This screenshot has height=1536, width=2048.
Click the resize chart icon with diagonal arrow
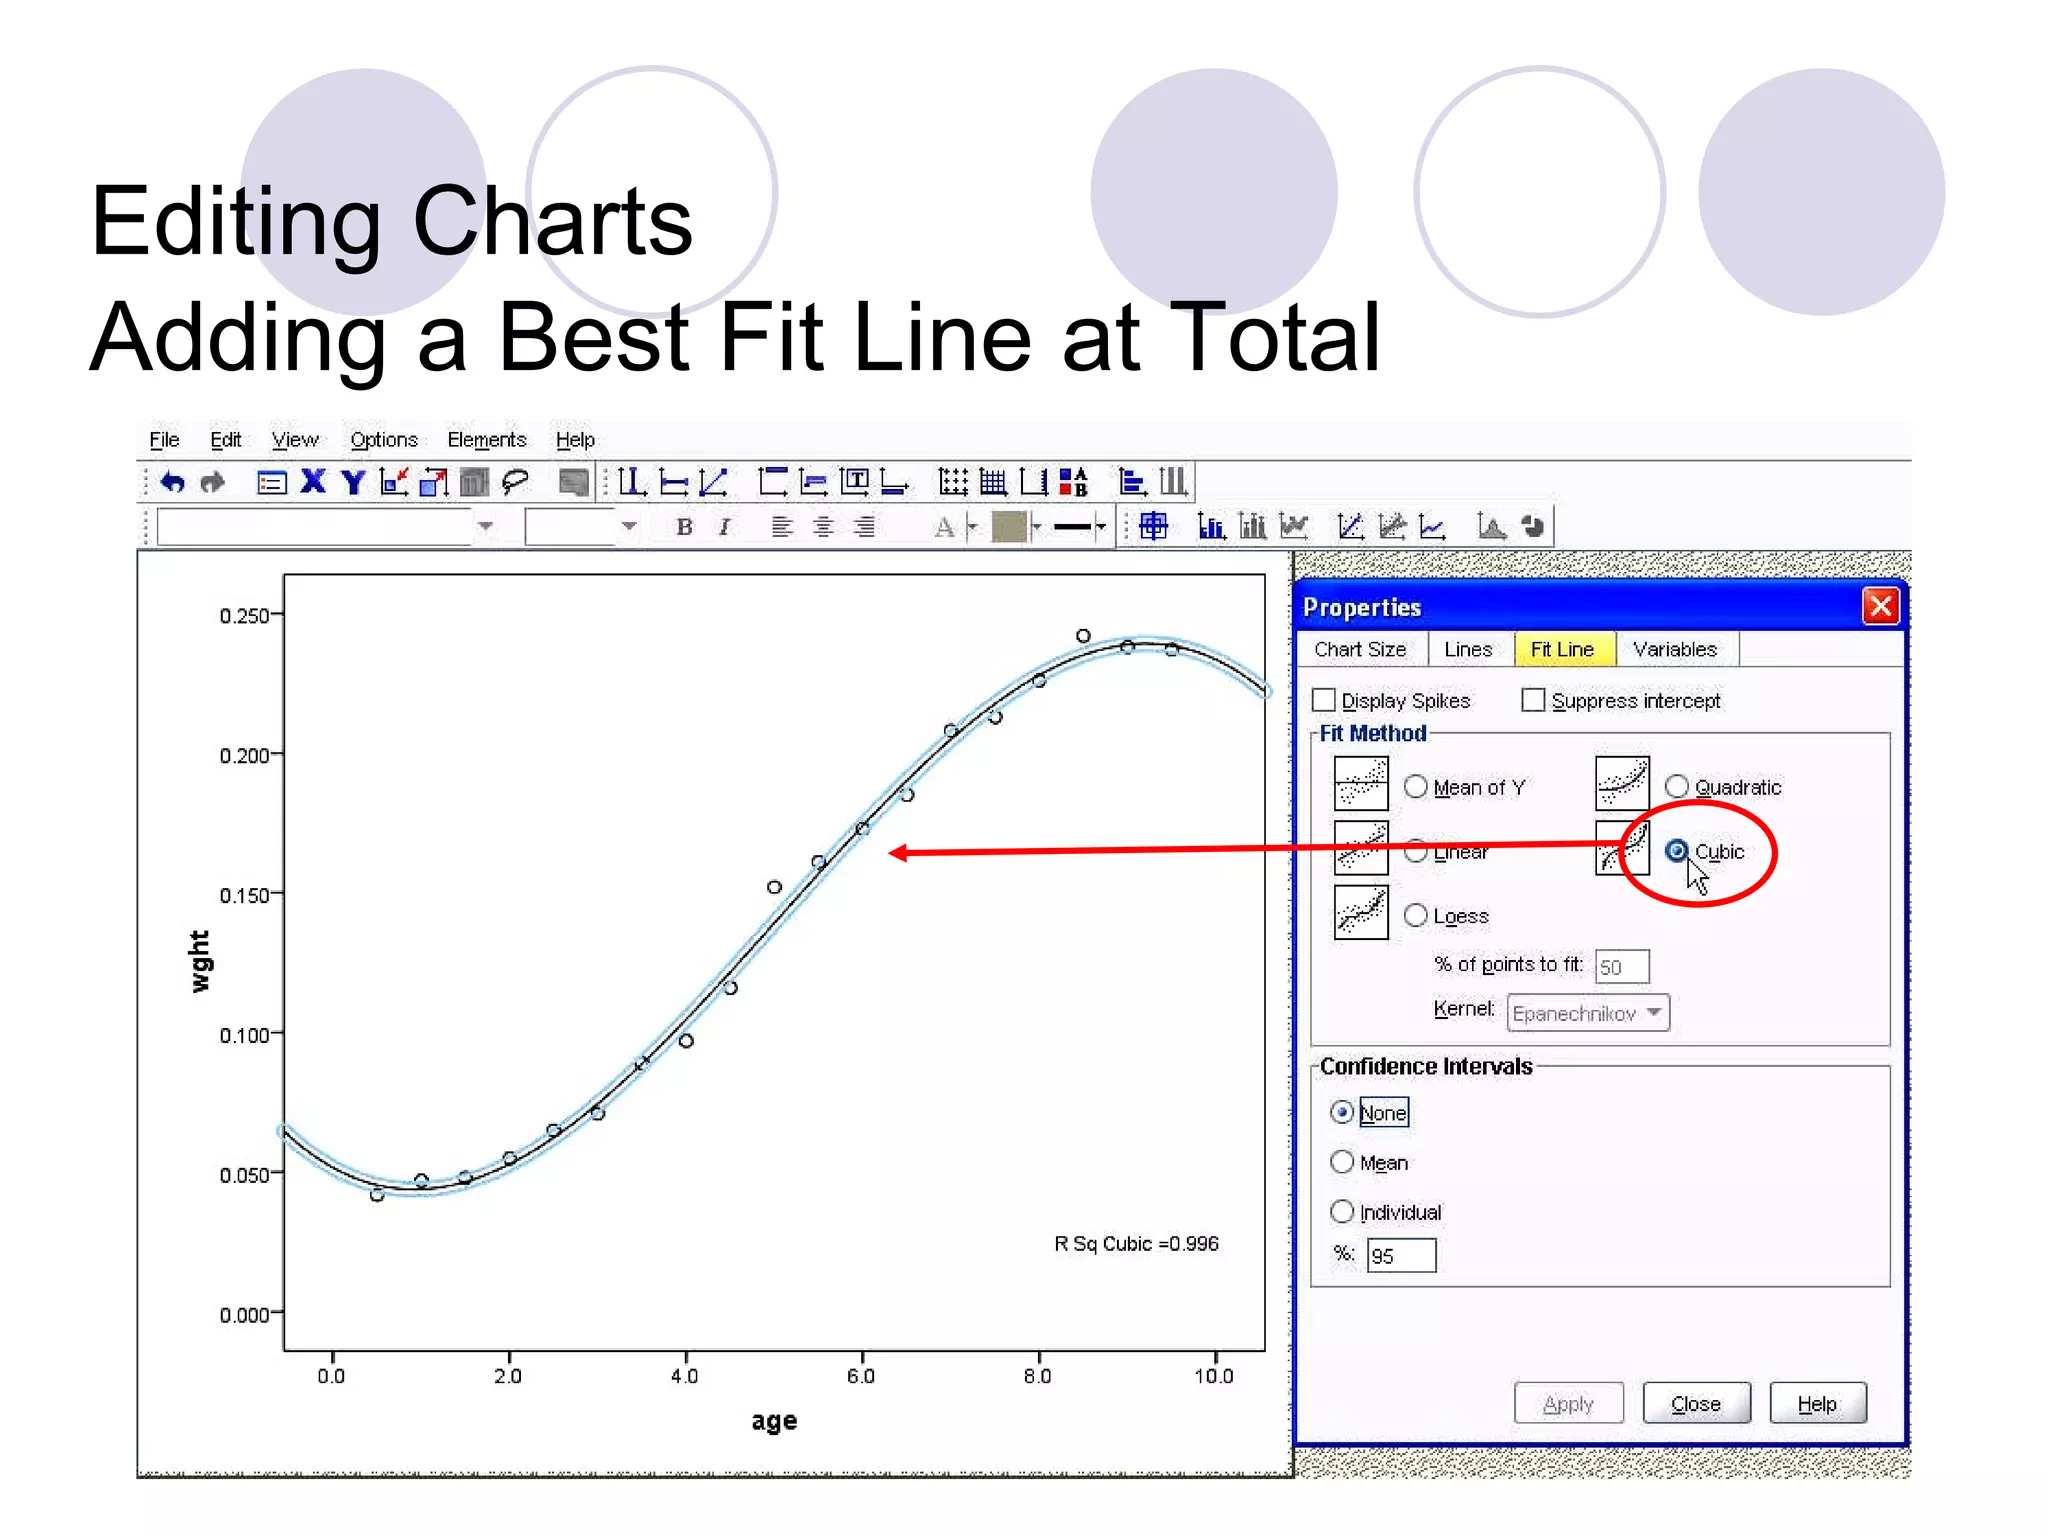pos(434,482)
